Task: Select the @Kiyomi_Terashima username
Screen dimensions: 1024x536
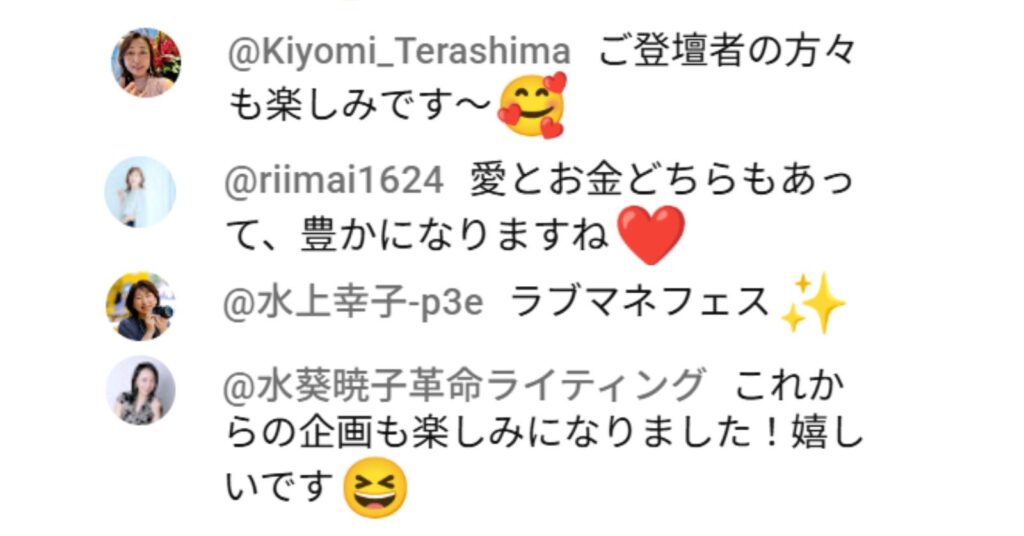Action: tap(398, 52)
